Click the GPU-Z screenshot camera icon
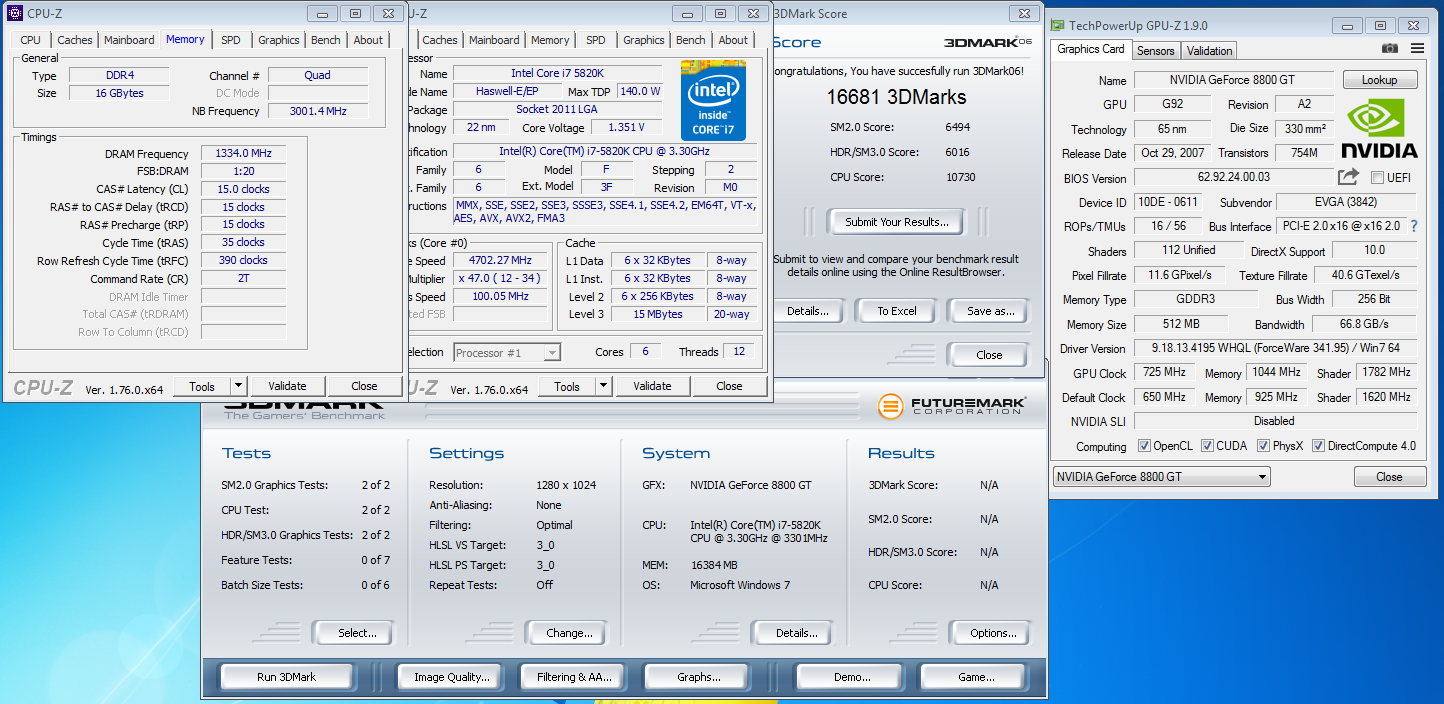The width and height of the screenshot is (1444, 704). tap(1389, 48)
